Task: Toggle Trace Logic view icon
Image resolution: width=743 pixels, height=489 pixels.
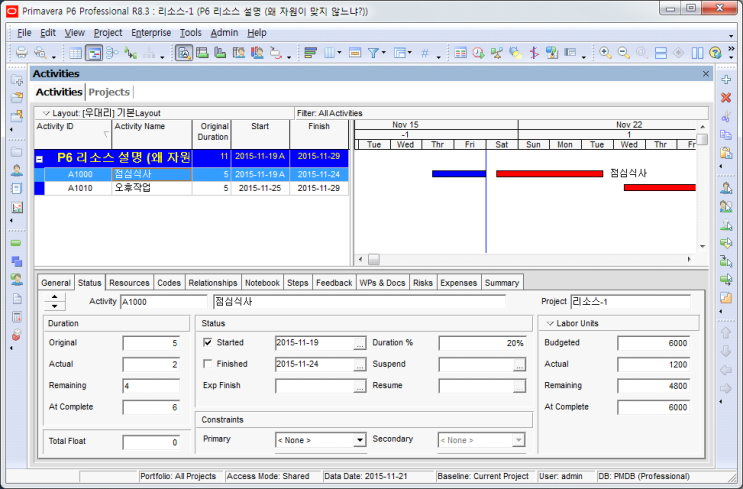Action: tap(130, 53)
